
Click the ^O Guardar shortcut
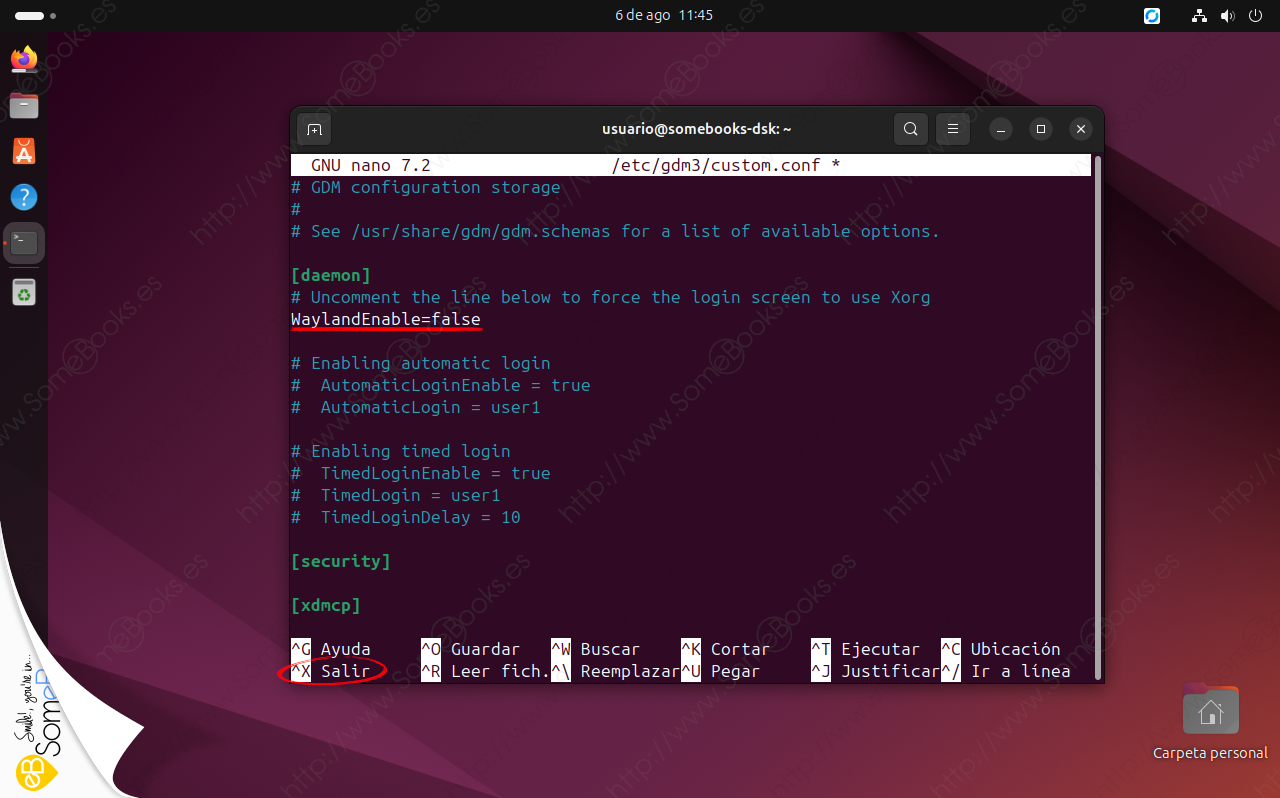pos(471,649)
